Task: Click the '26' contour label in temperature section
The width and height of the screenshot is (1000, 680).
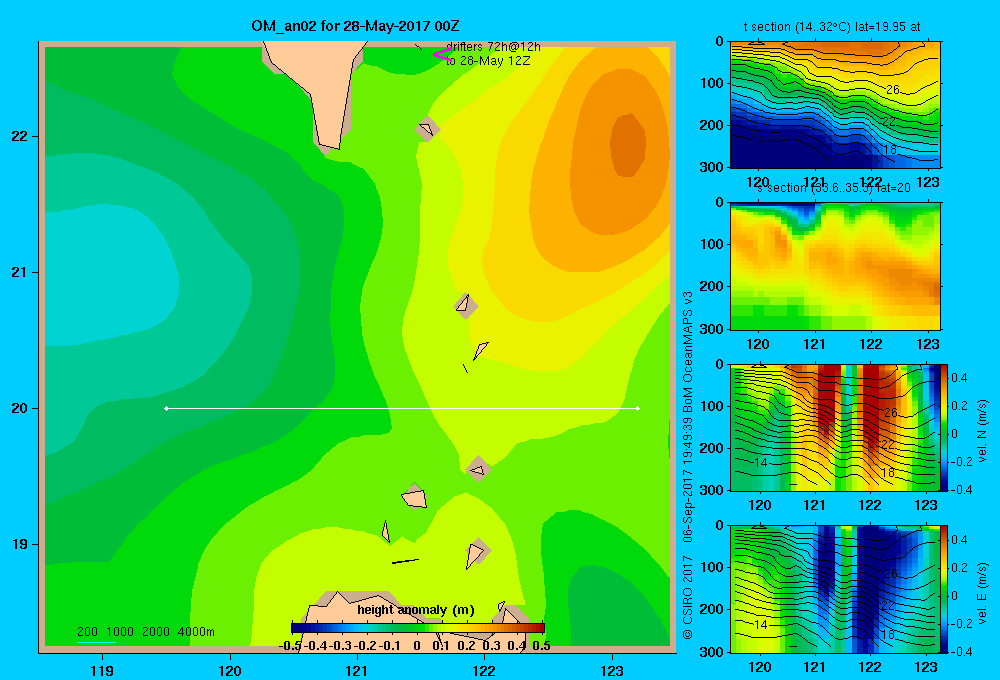Action: click(893, 90)
